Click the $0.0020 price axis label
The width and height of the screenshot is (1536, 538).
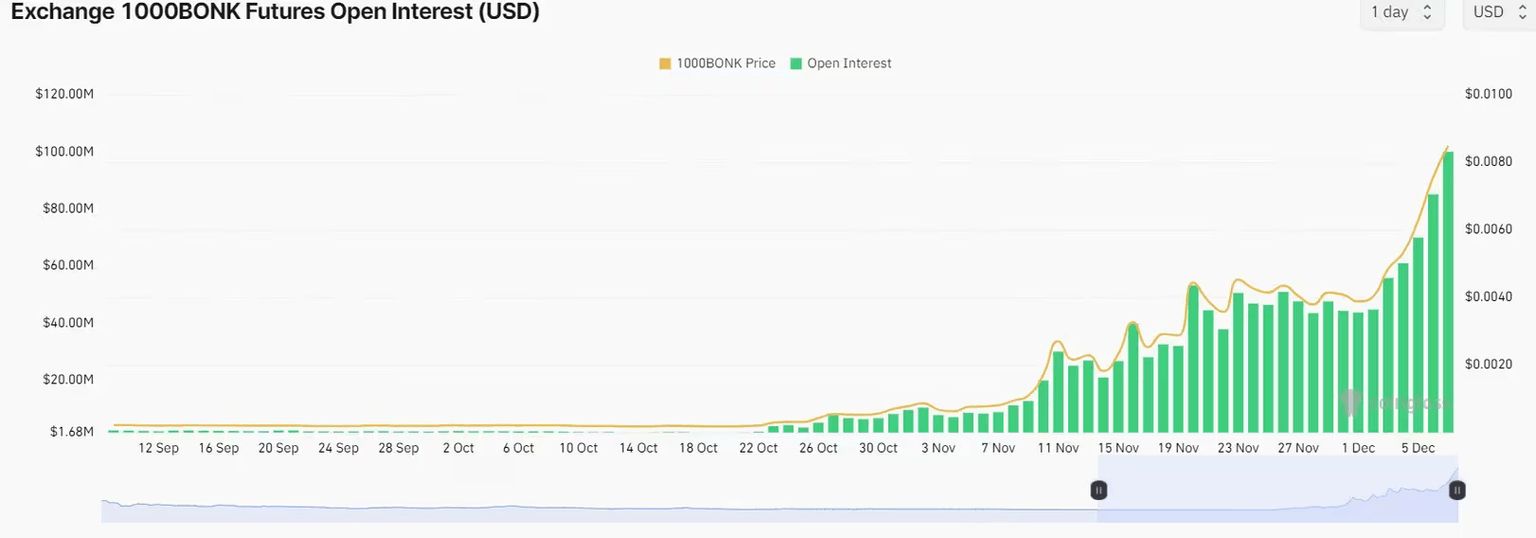(1488, 364)
